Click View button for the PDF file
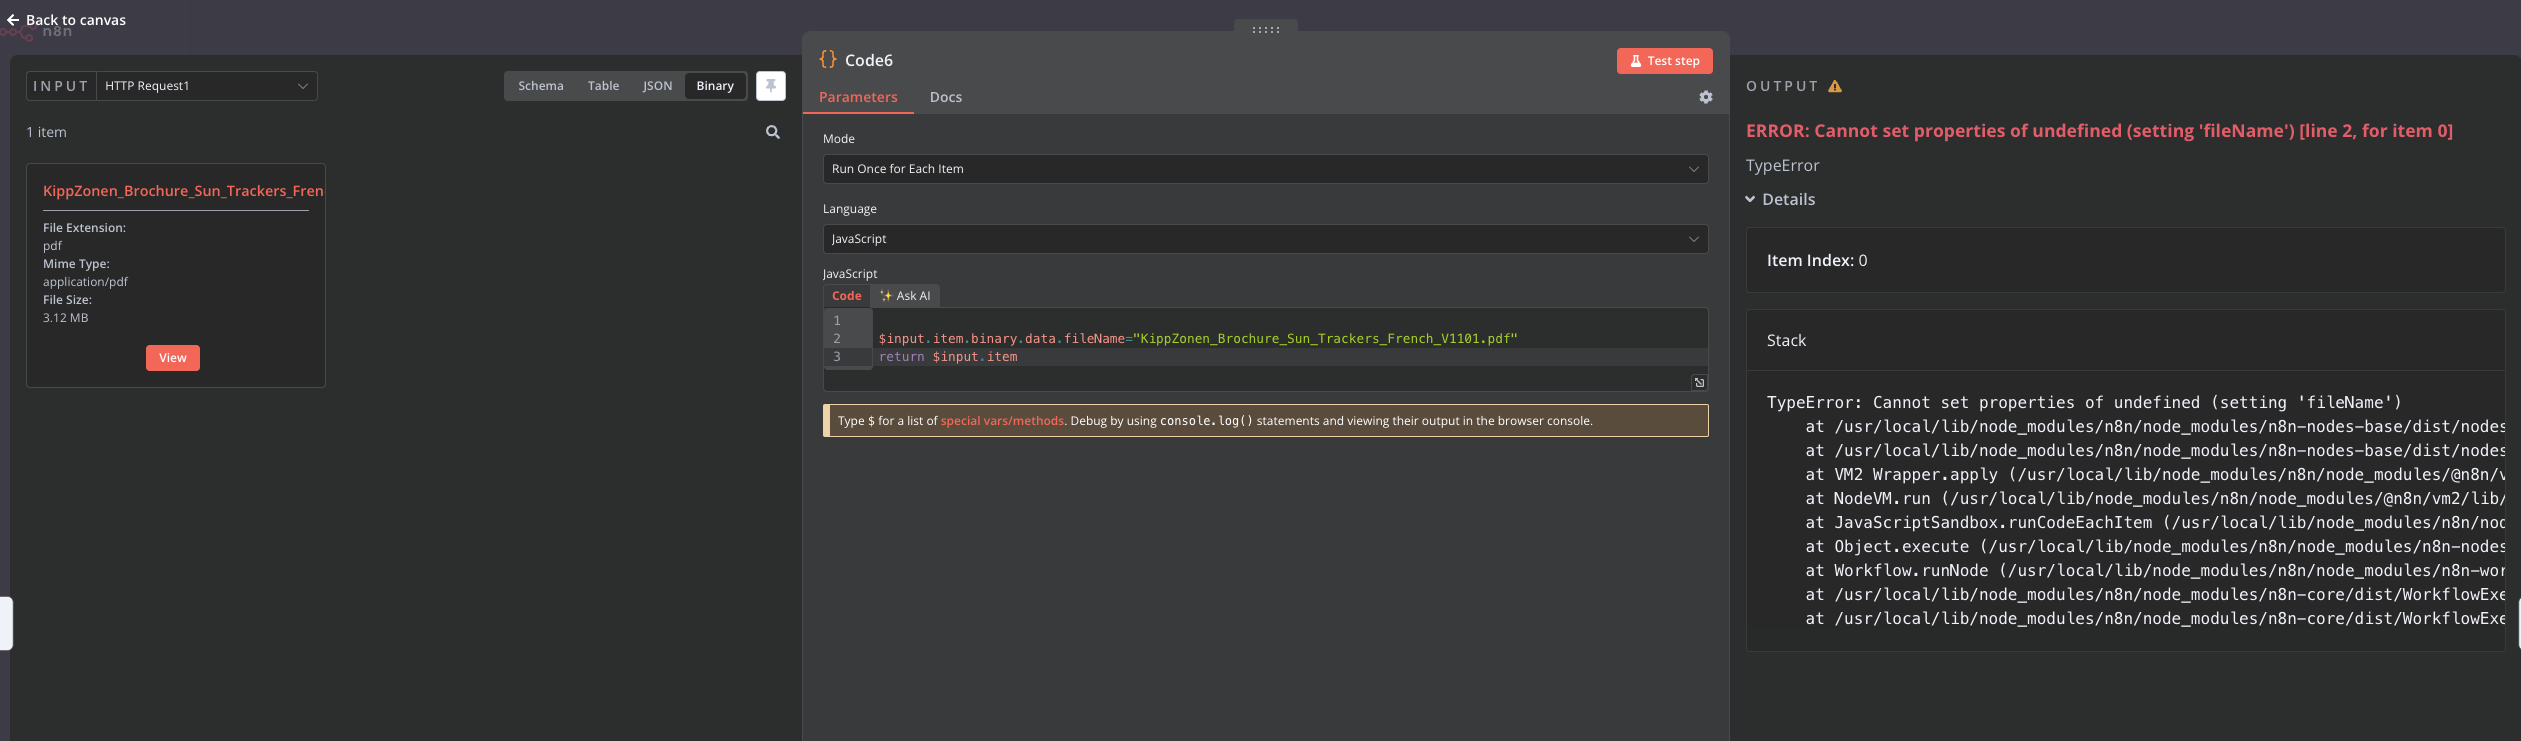This screenshot has width=2521, height=741. coord(173,358)
